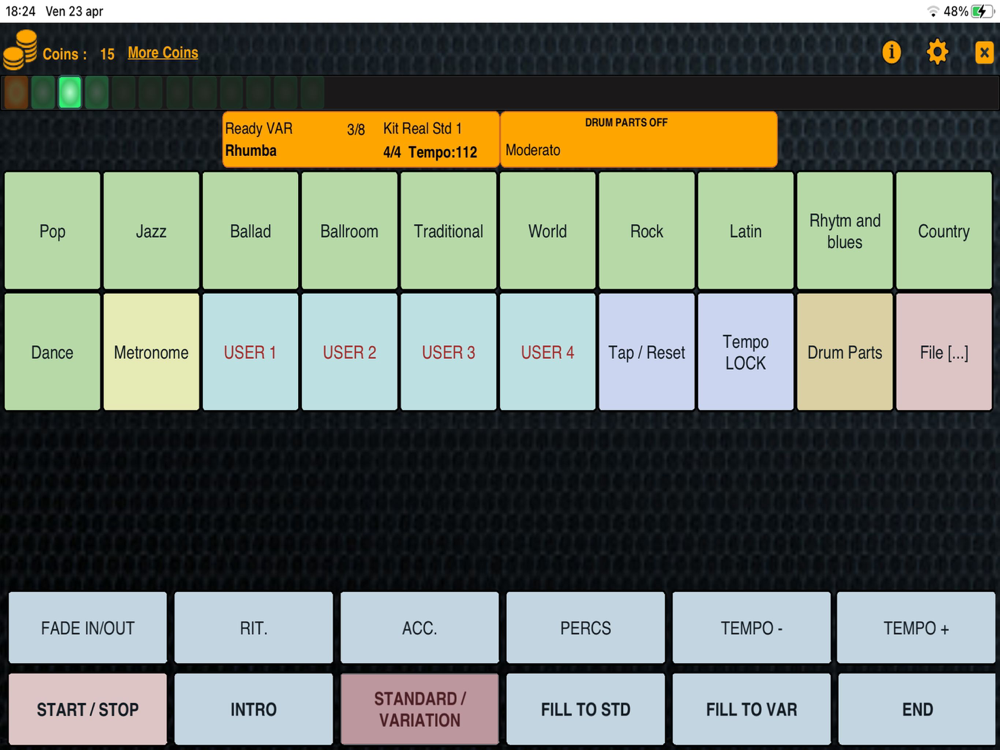Image resolution: width=1000 pixels, height=750 pixels.
Task: Open the Drum Parts pad
Action: [x=844, y=352]
